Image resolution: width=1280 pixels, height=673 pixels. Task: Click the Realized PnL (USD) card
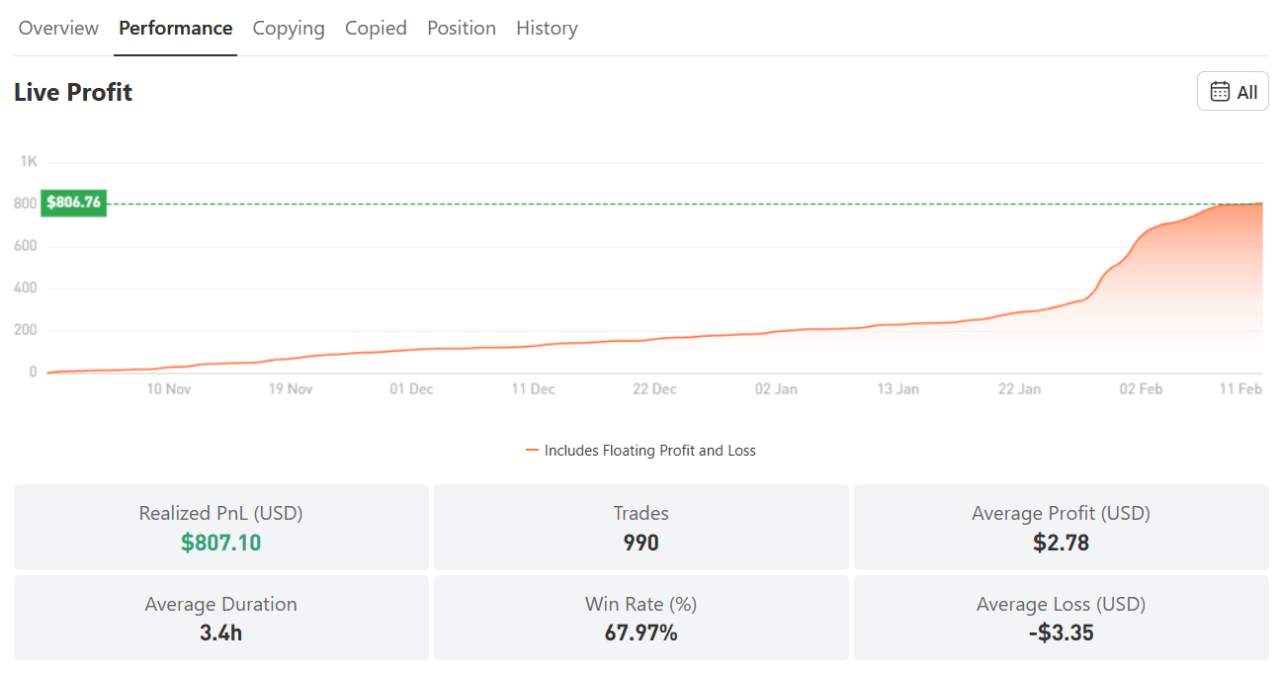click(x=221, y=527)
